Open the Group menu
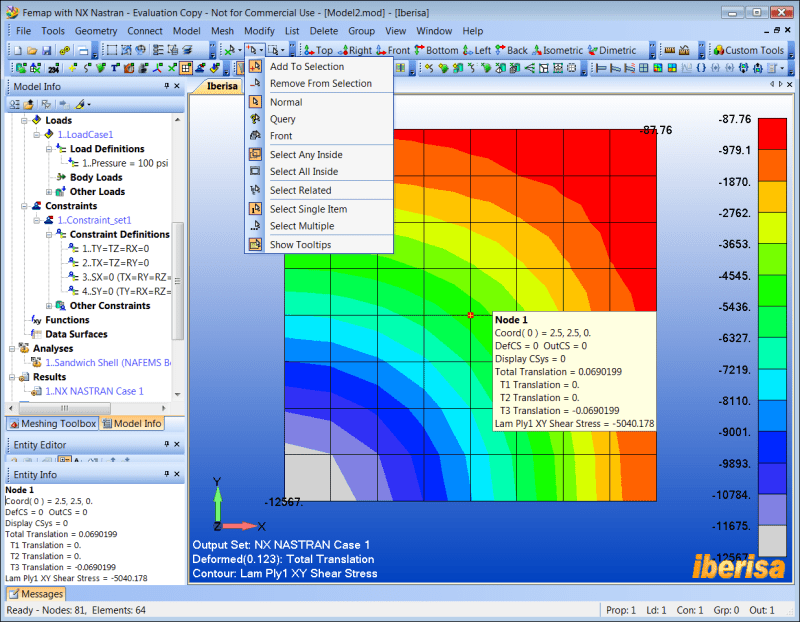800x622 pixels. 361,31
